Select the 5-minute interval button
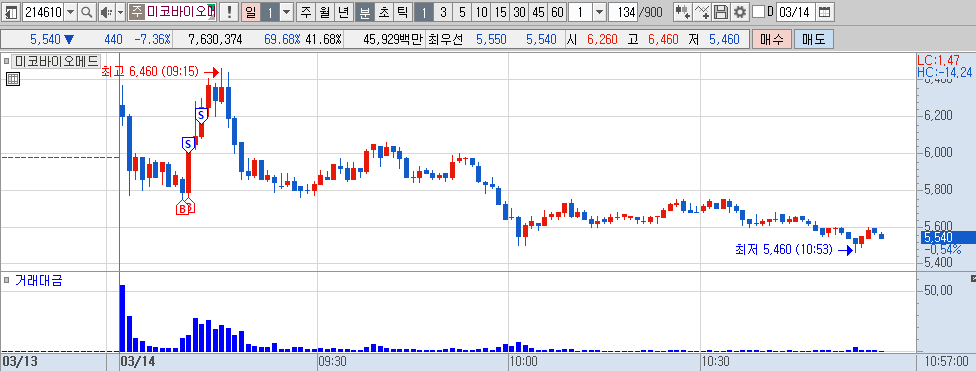The height and width of the screenshot is (371, 976). click(462, 11)
